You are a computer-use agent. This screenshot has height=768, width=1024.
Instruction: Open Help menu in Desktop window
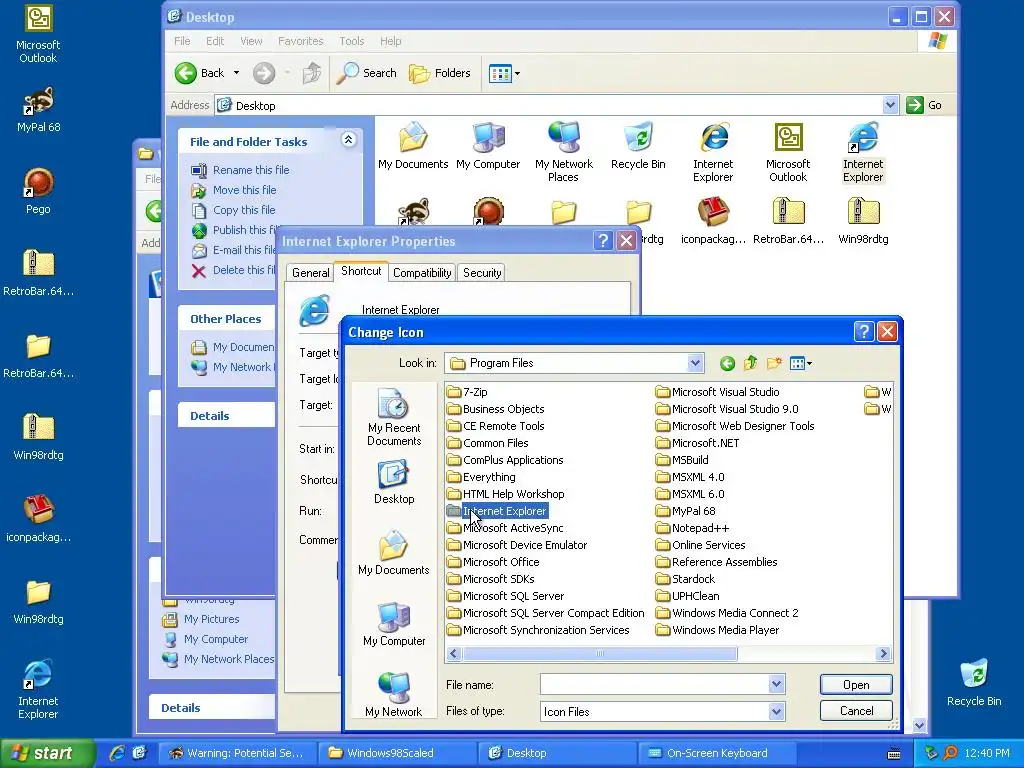391,41
